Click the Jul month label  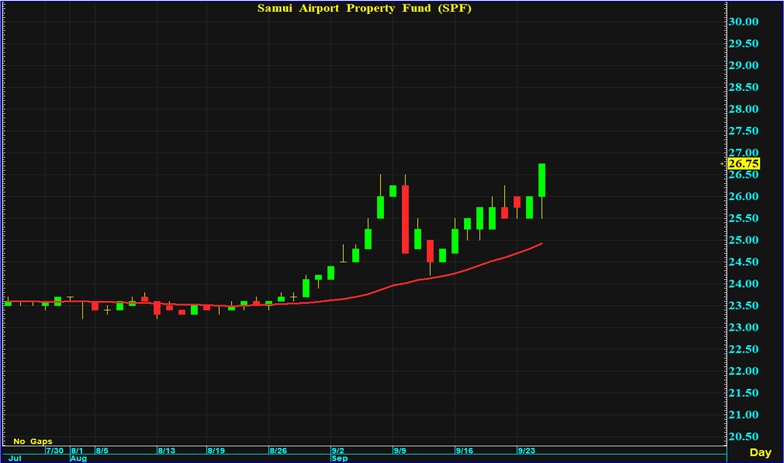click(15, 458)
